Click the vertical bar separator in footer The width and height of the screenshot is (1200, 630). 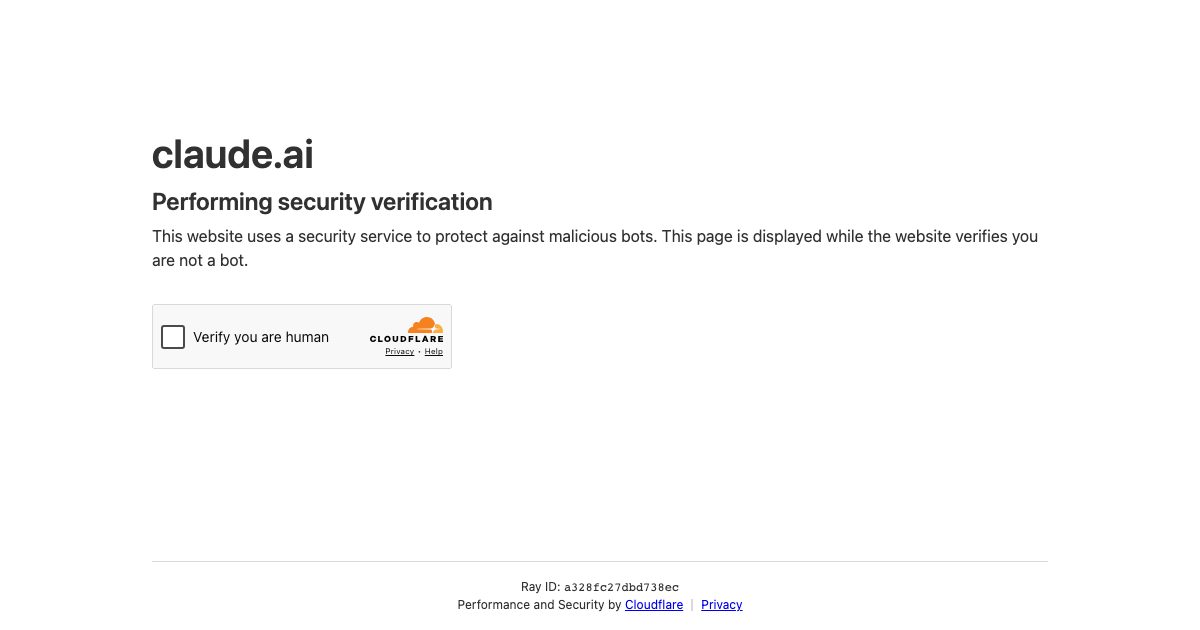(x=692, y=605)
